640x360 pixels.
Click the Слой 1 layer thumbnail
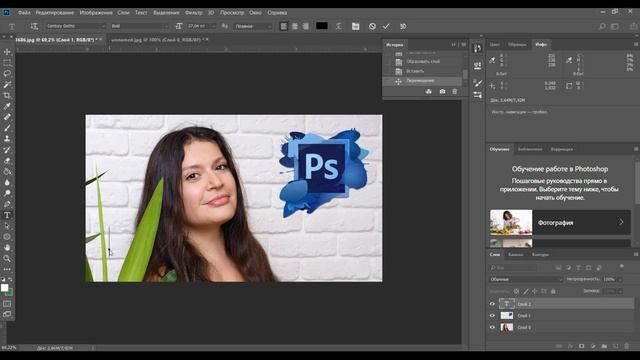pyautogui.click(x=507, y=316)
